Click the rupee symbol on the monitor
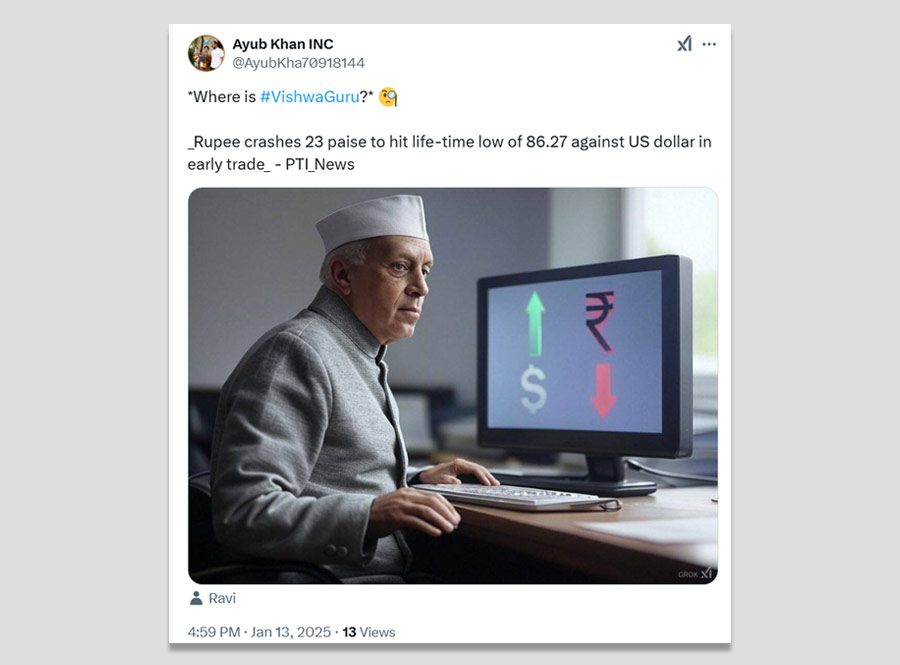This screenshot has width=900, height=665. point(600,321)
